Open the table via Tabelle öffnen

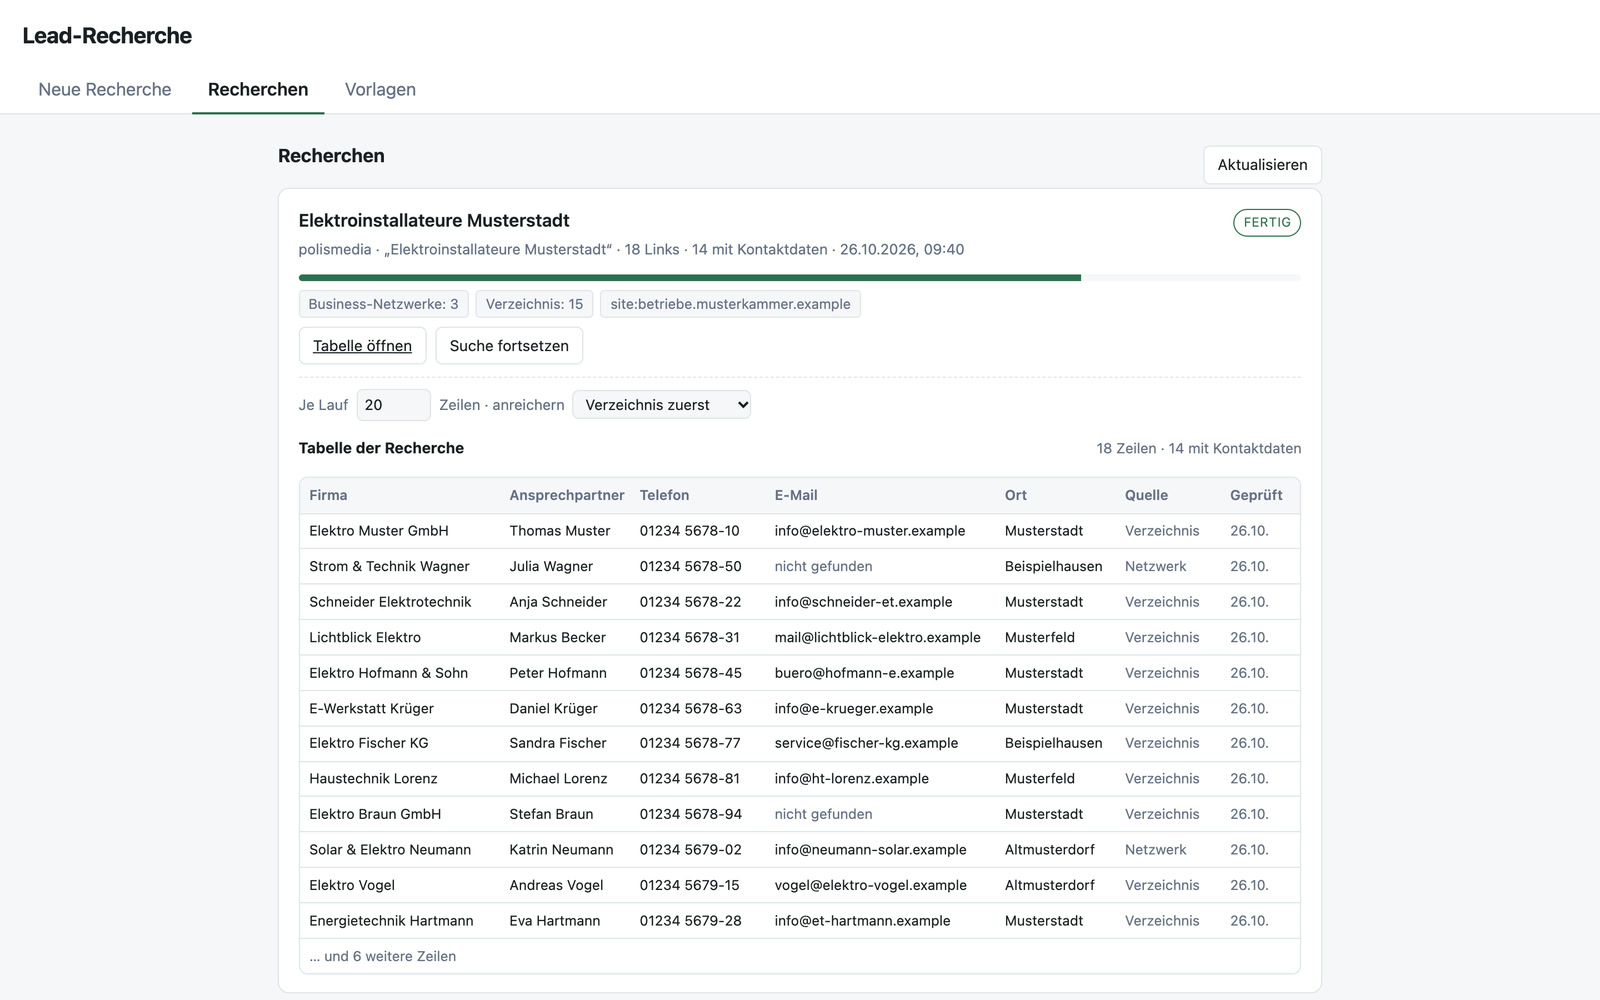362,346
